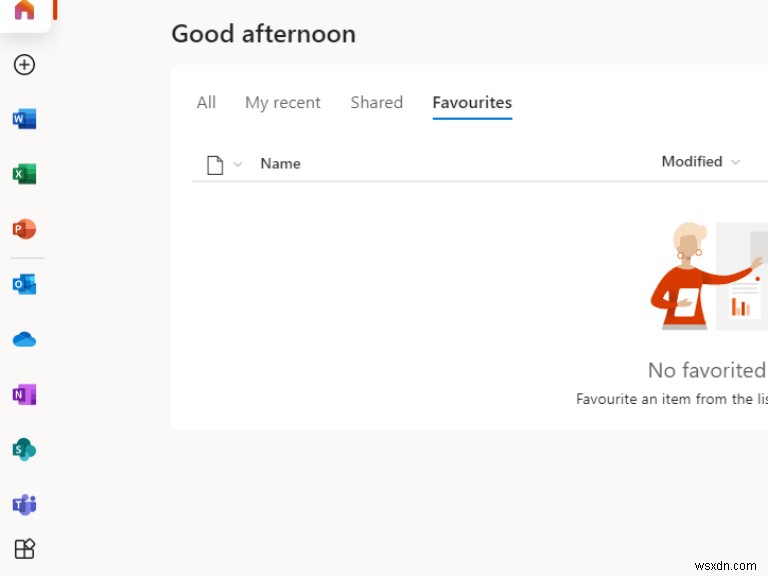Switch to the Shared tab
Image resolution: width=768 pixels, height=576 pixels.
(x=376, y=102)
